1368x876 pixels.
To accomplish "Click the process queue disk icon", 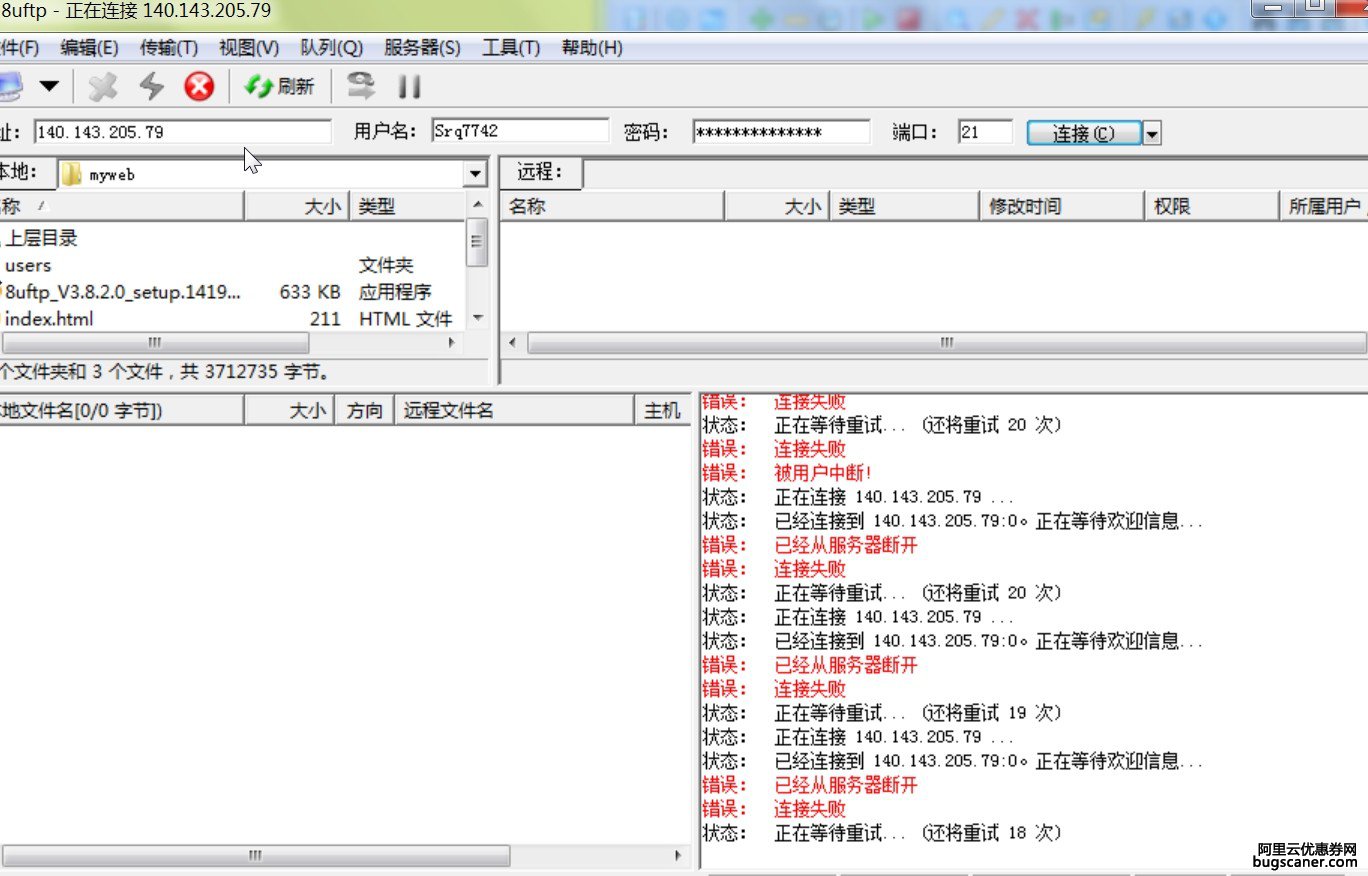I will pyautogui.click(x=360, y=86).
